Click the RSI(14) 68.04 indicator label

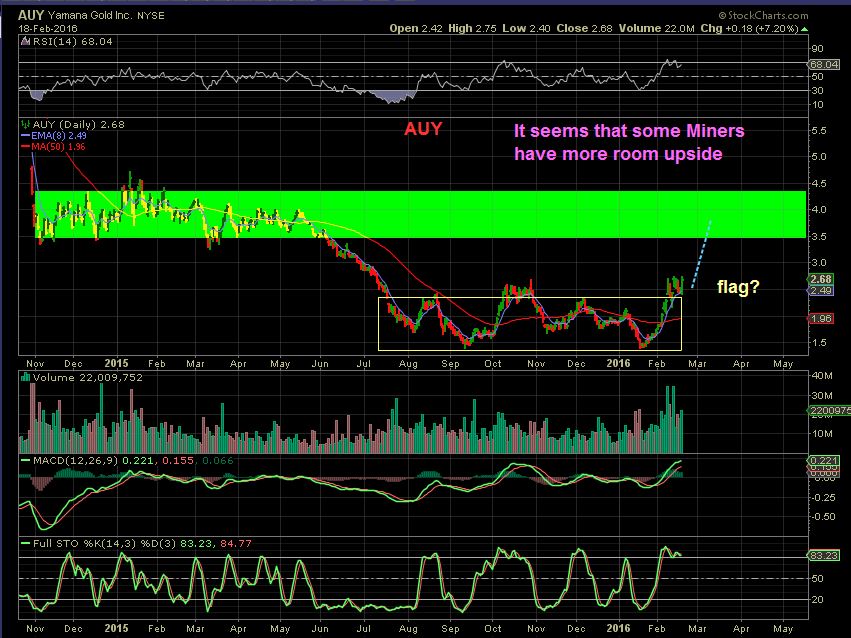click(x=72, y=41)
